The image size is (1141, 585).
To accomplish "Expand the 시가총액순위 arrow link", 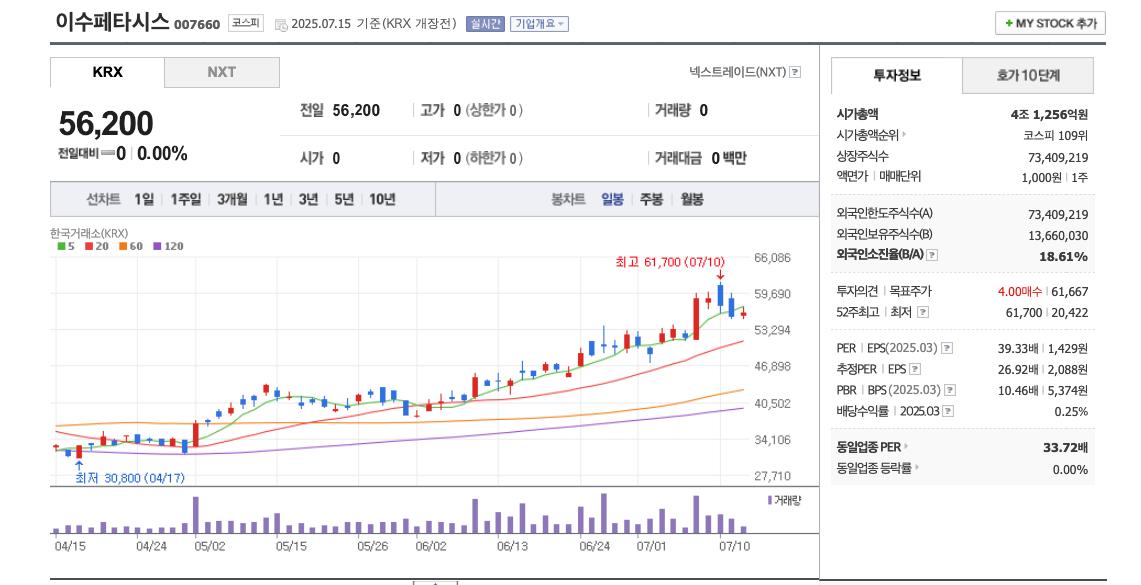I will coord(905,135).
